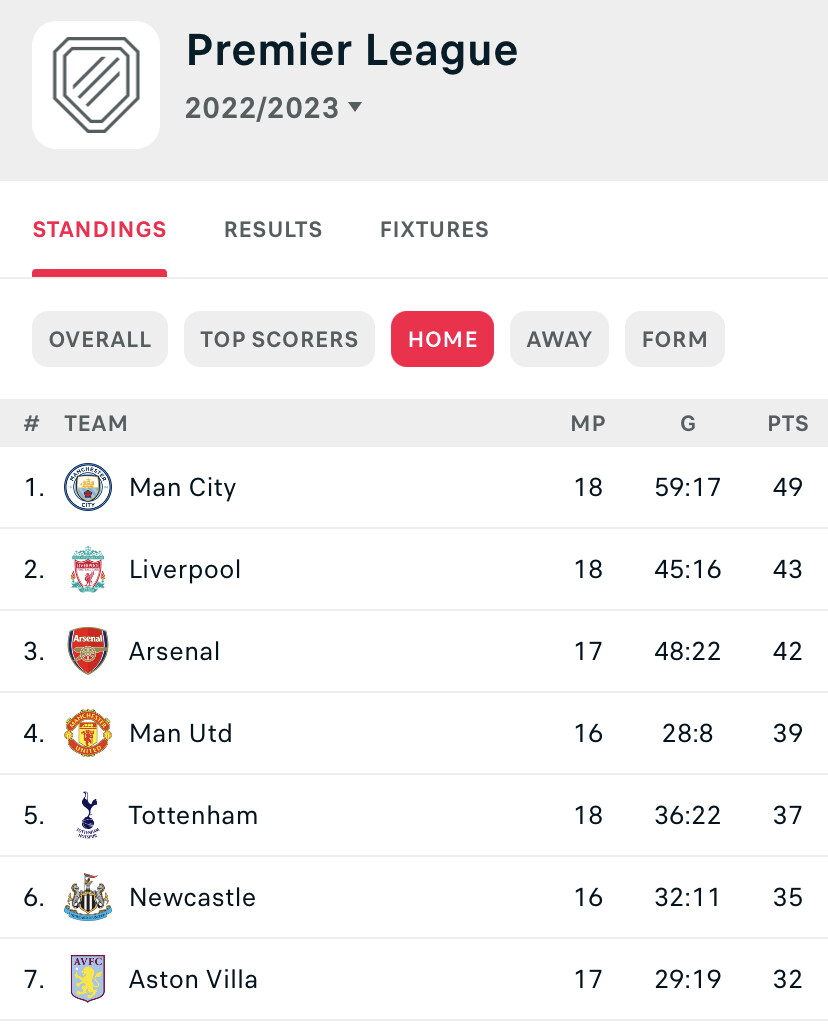828x1028 pixels.
Task: Show the Top Scorers list
Action: [x=279, y=339]
